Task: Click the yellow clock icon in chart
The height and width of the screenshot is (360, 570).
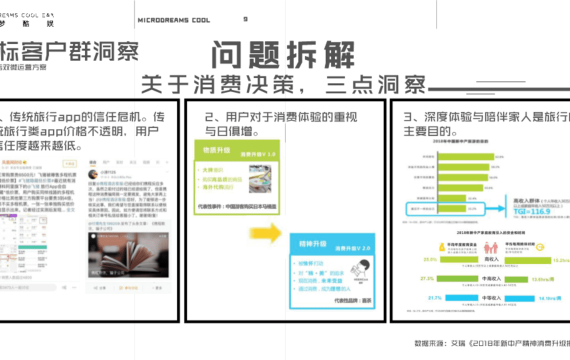Action: tap(540, 247)
